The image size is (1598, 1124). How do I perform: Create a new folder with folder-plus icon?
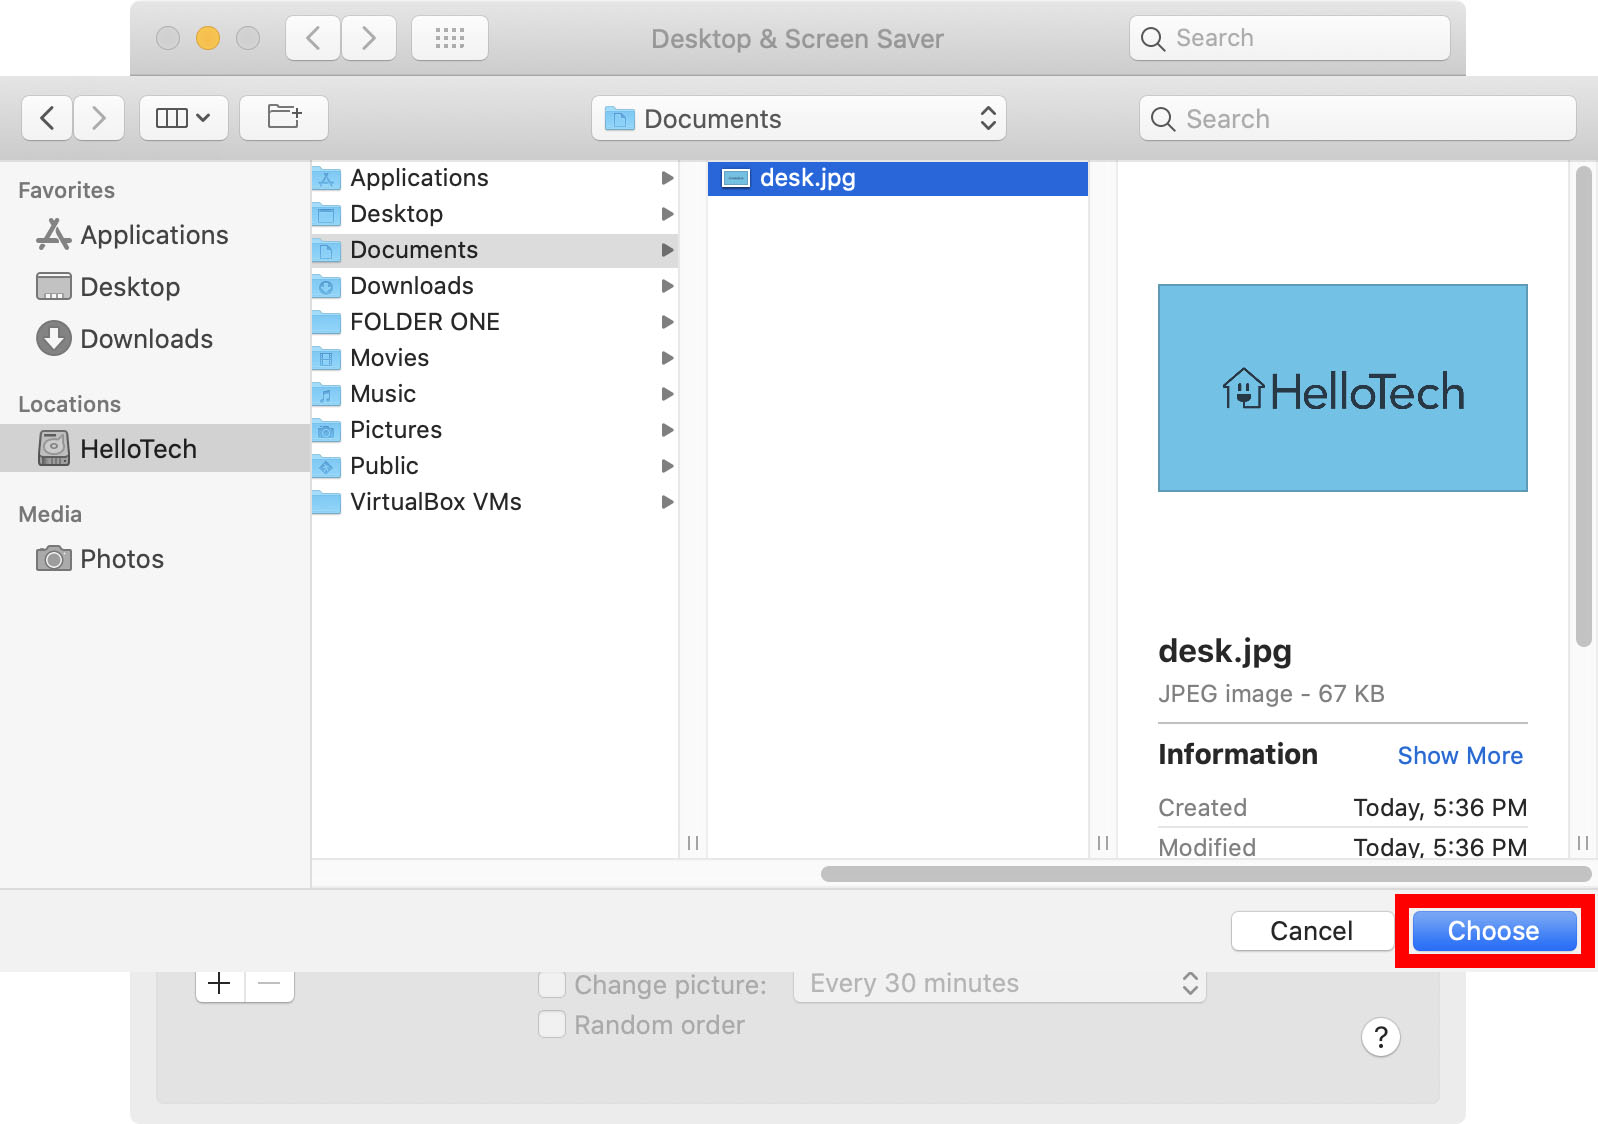pos(284,118)
